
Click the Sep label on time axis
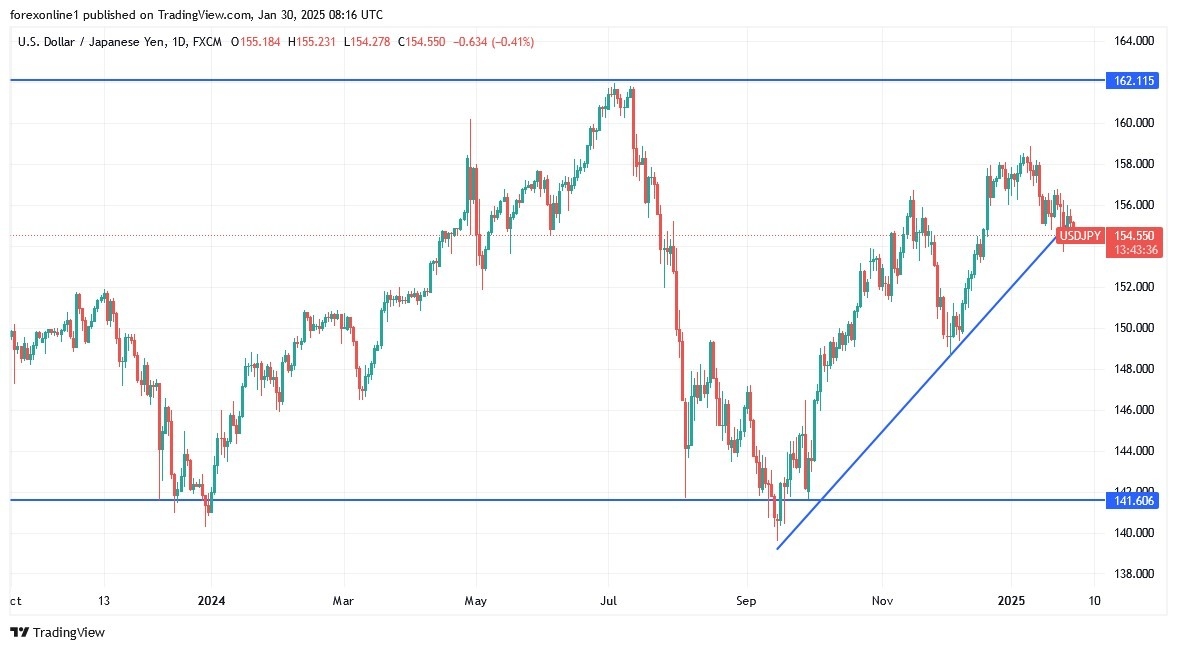point(745,601)
